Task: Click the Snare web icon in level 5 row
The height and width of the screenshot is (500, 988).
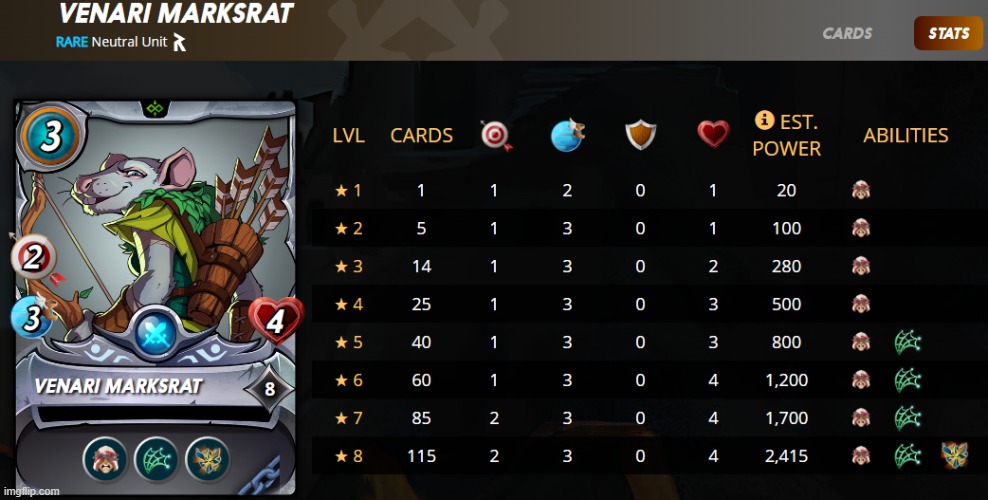Action: [x=907, y=343]
